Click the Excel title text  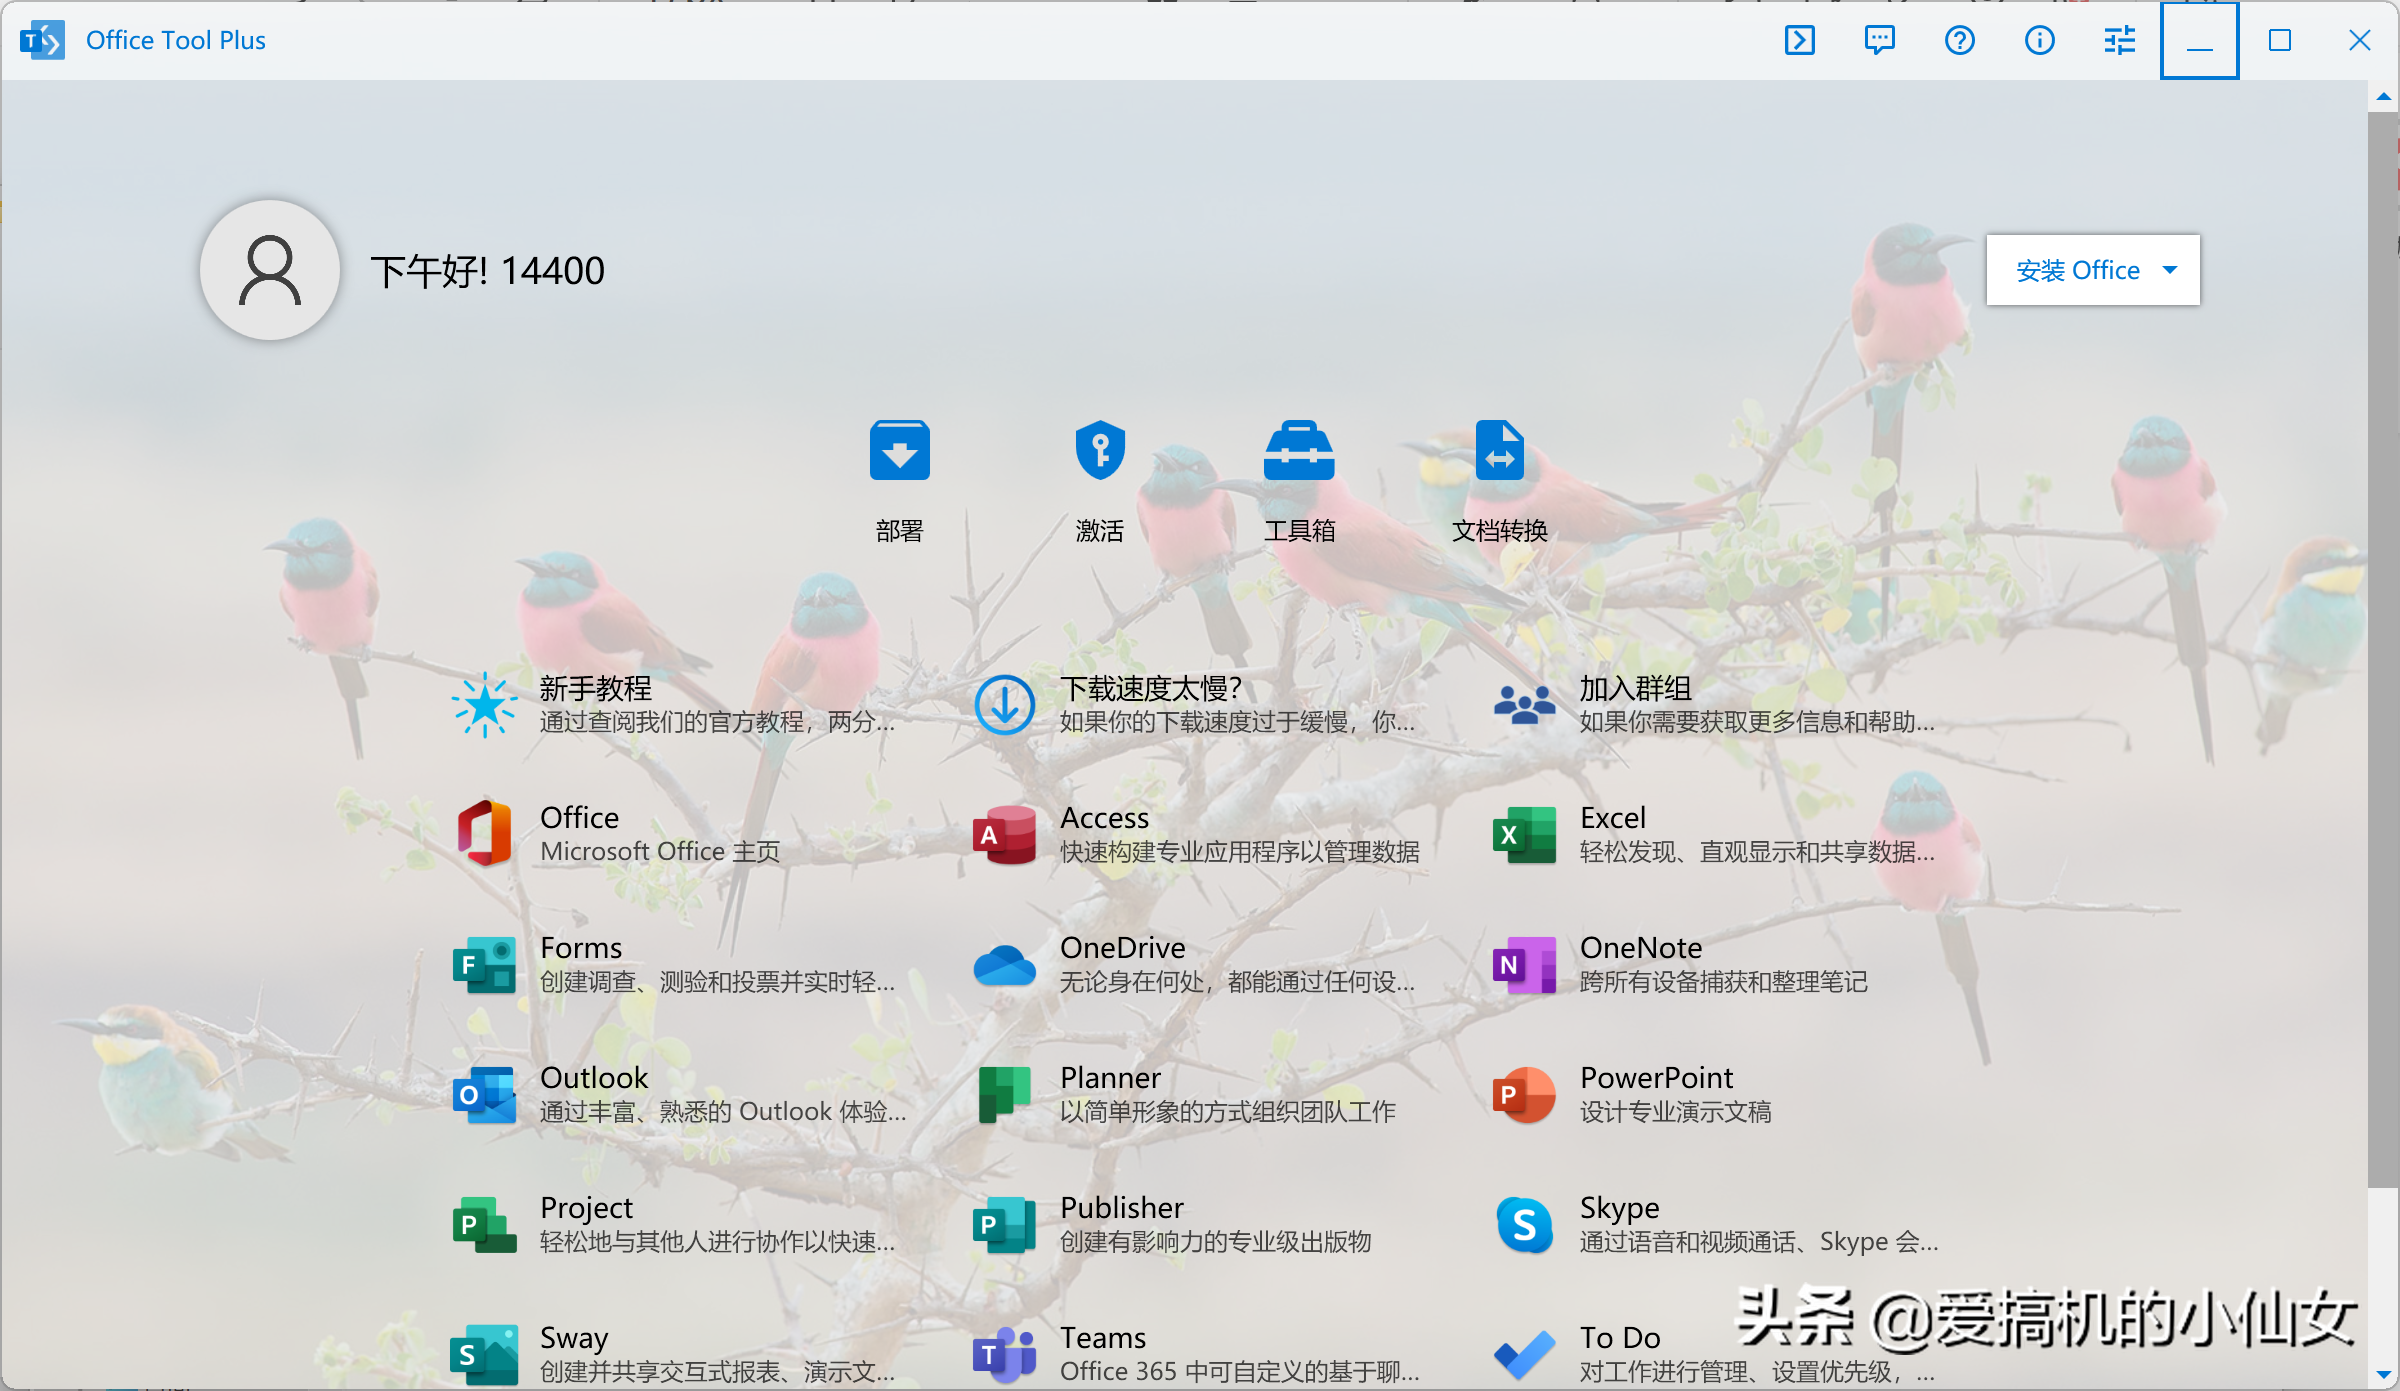[x=1613, y=818]
